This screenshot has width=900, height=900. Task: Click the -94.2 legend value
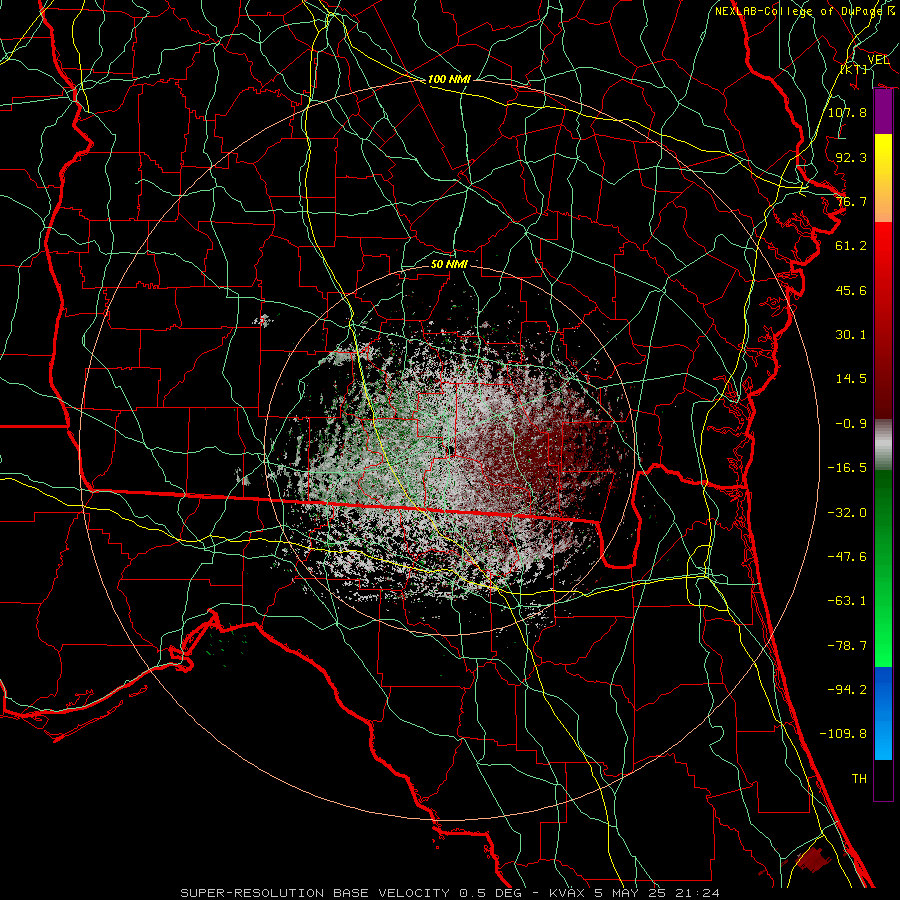pos(847,690)
